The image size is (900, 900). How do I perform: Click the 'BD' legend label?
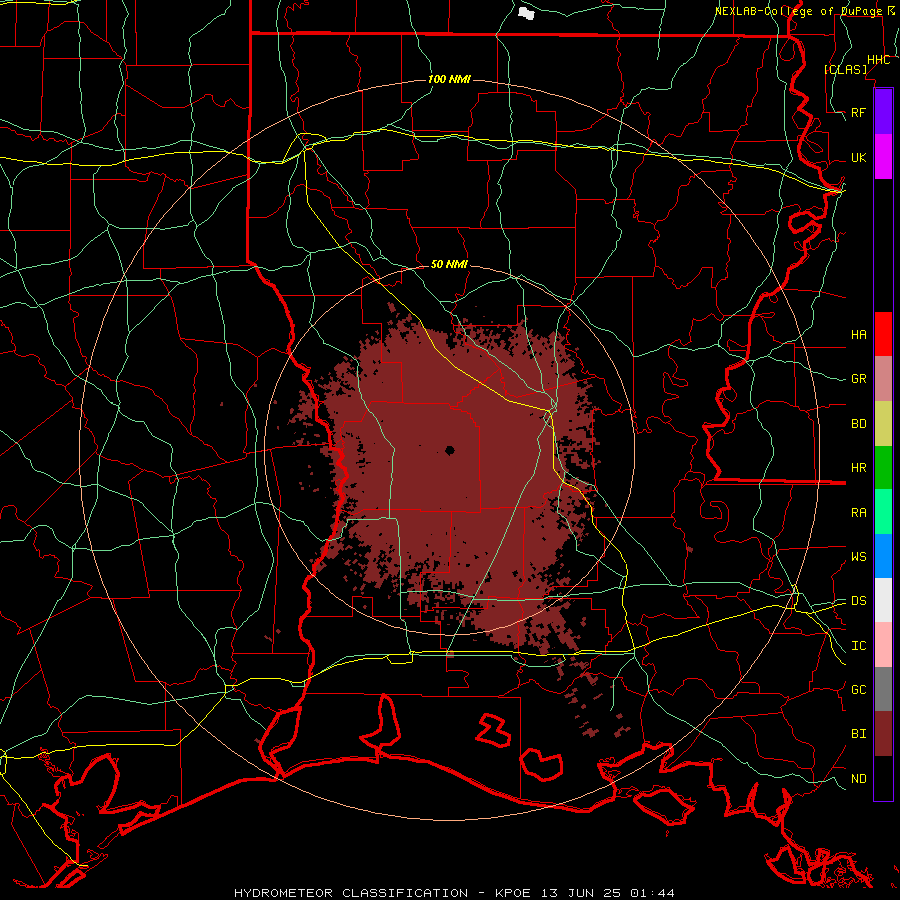[858, 424]
